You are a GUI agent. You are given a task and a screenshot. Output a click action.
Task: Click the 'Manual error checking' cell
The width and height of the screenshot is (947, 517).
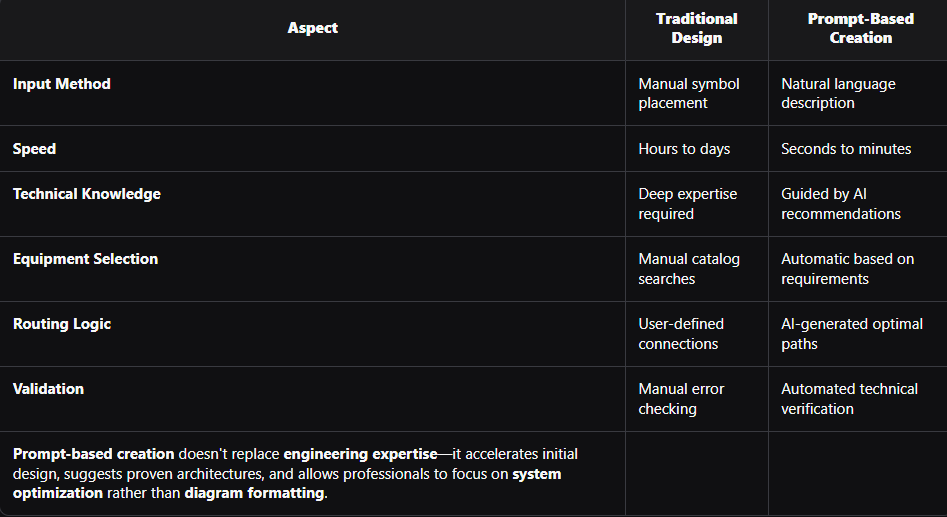[681, 399]
